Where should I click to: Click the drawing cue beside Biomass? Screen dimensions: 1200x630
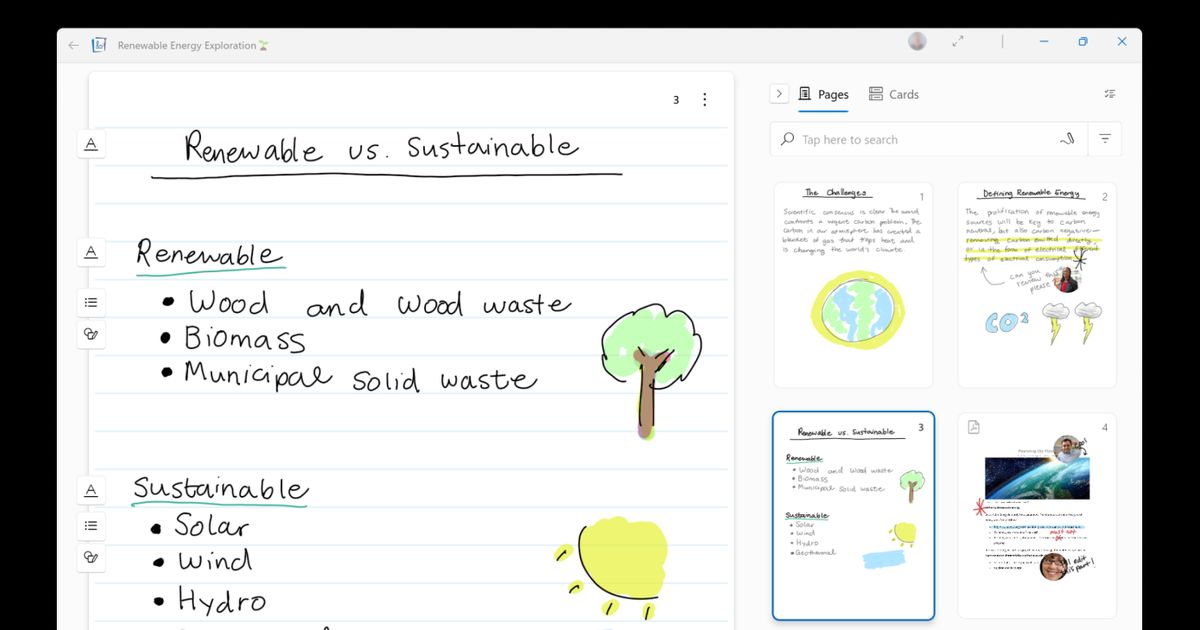pos(91,335)
